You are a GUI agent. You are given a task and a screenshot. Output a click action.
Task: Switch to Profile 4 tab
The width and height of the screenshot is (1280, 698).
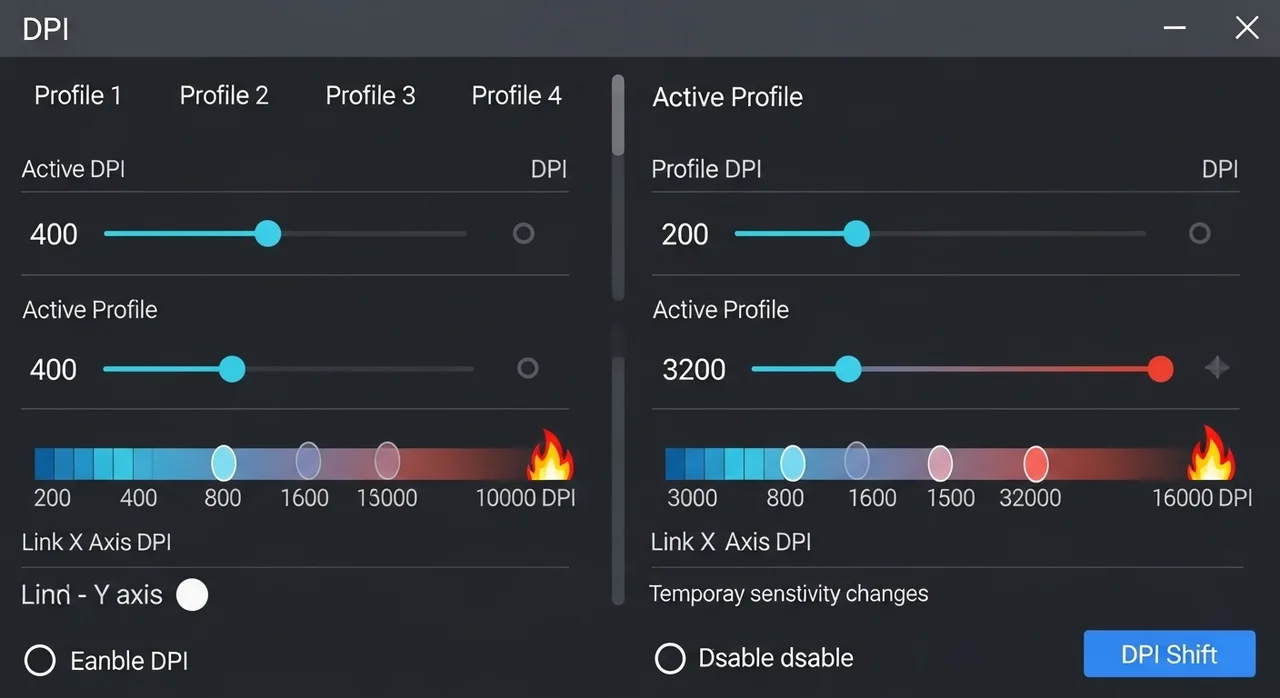[x=516, y=96]
